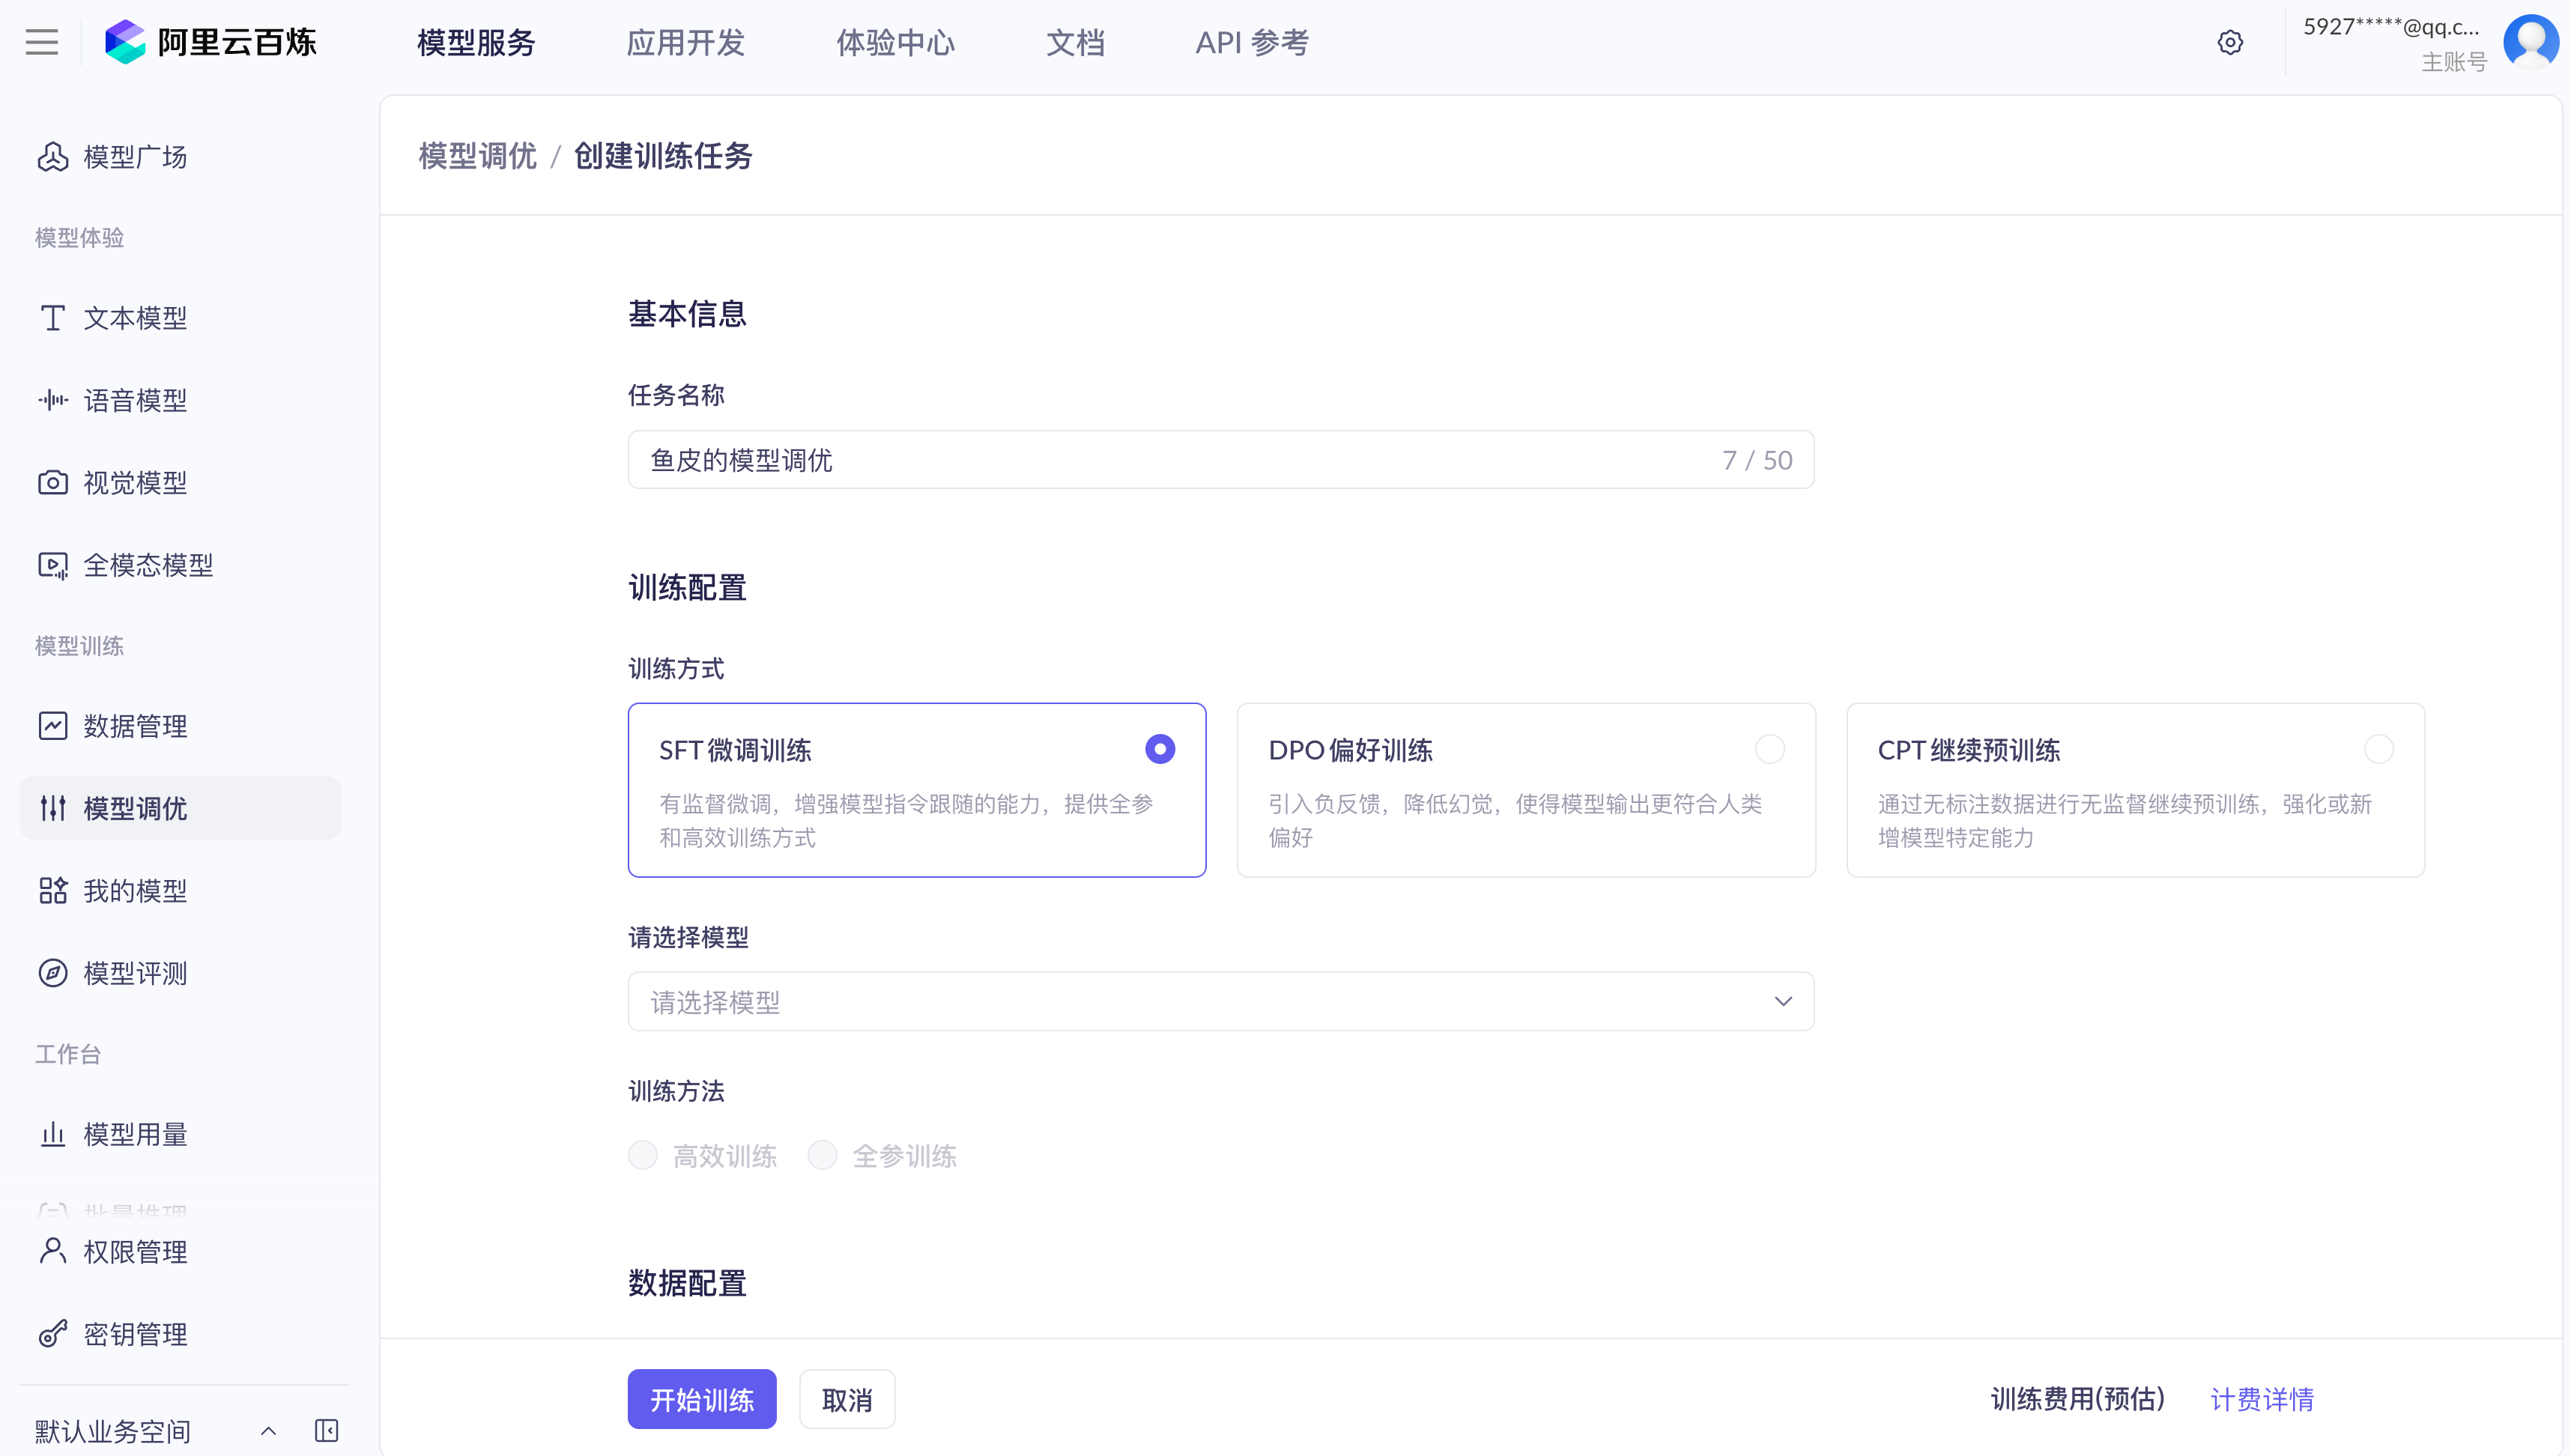The image size is (2571, 1456).
Task: Click the settings gear icon
Action: (2230, 42)
